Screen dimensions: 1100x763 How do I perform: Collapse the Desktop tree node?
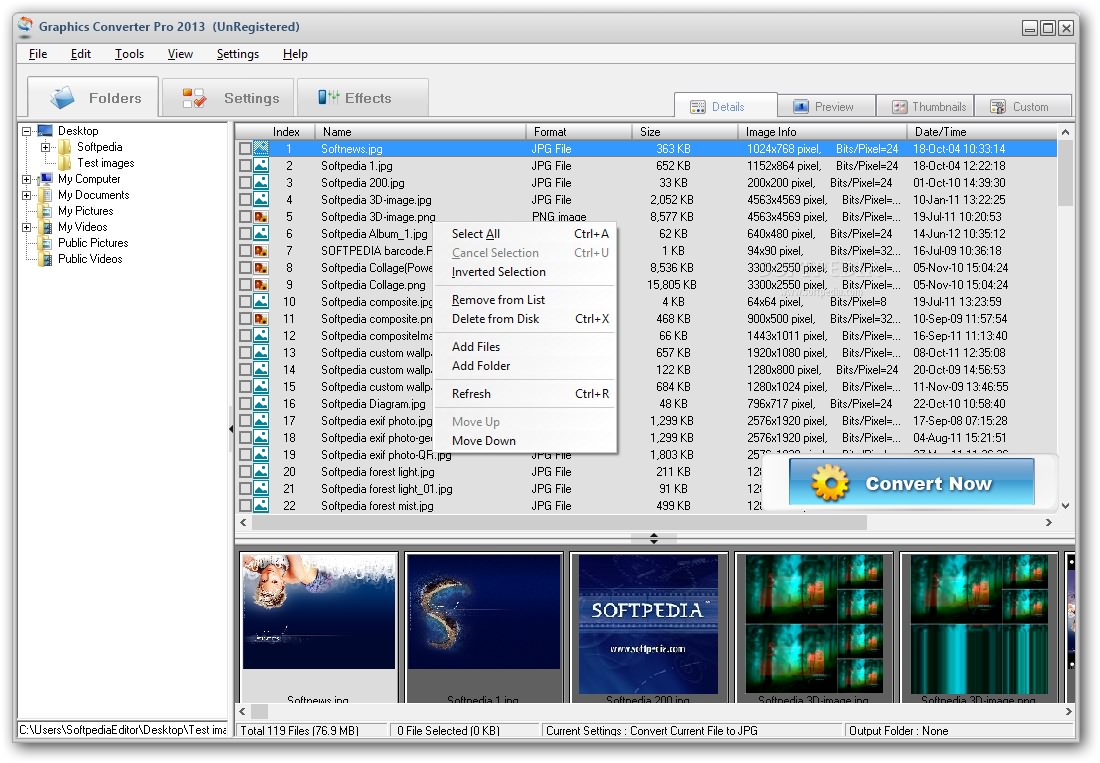[27, 131]
